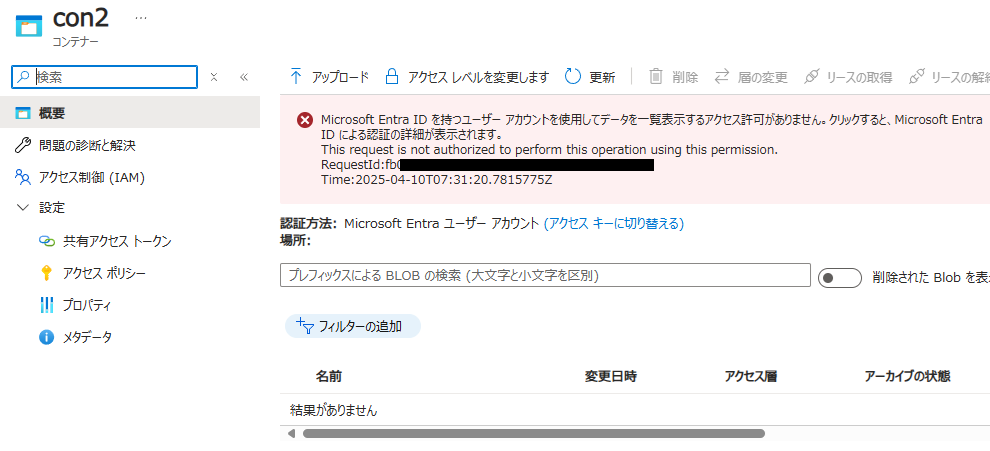Click the Time:2025-04-10T07:31:20 error line
Screen dimensions: 990x451
(x=437, y=179)
